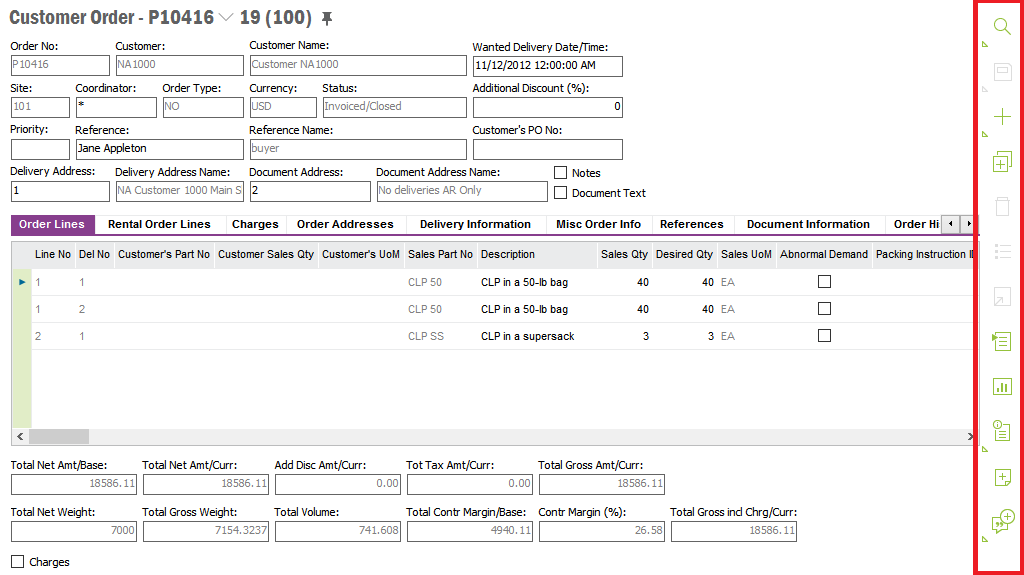Toggle the Notes checkbox
This screenshot has width=1024, height=575.
tap(561, 173)
